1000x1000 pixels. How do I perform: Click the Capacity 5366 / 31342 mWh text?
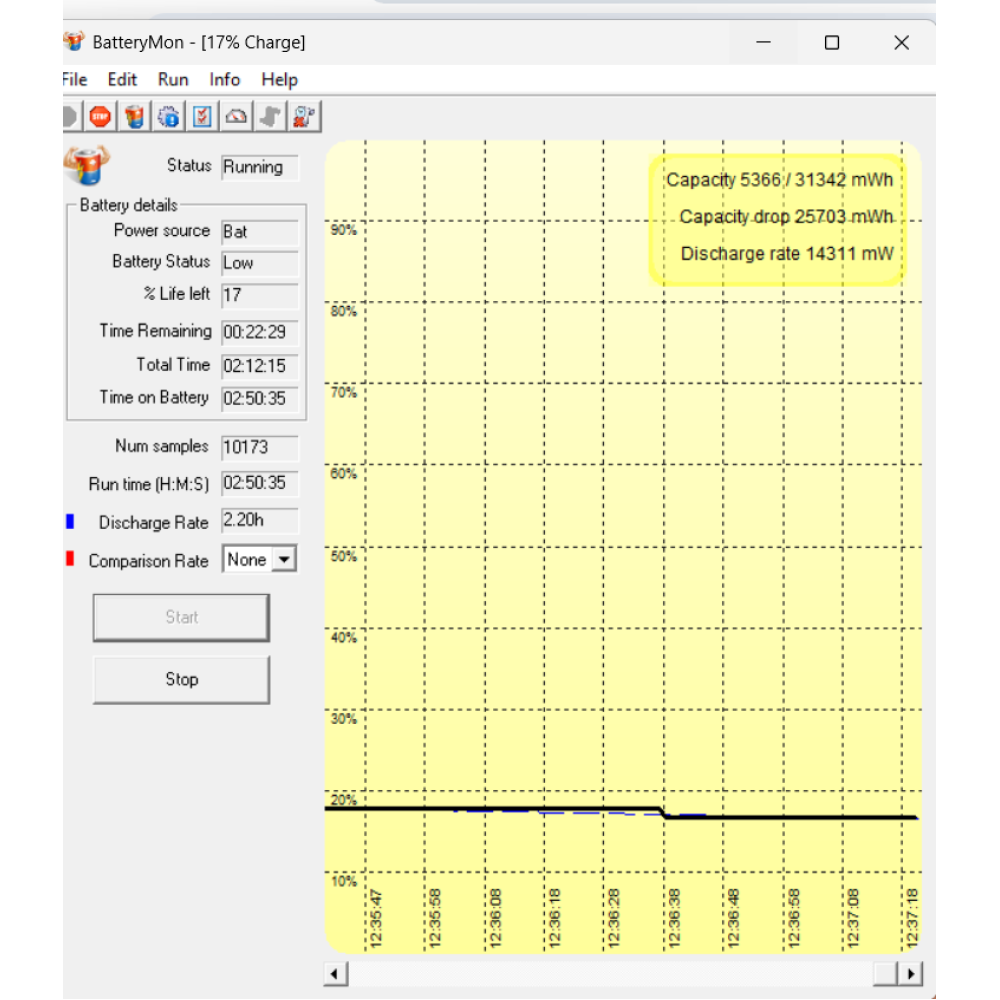pyautogui.click(x=779, y=180)
